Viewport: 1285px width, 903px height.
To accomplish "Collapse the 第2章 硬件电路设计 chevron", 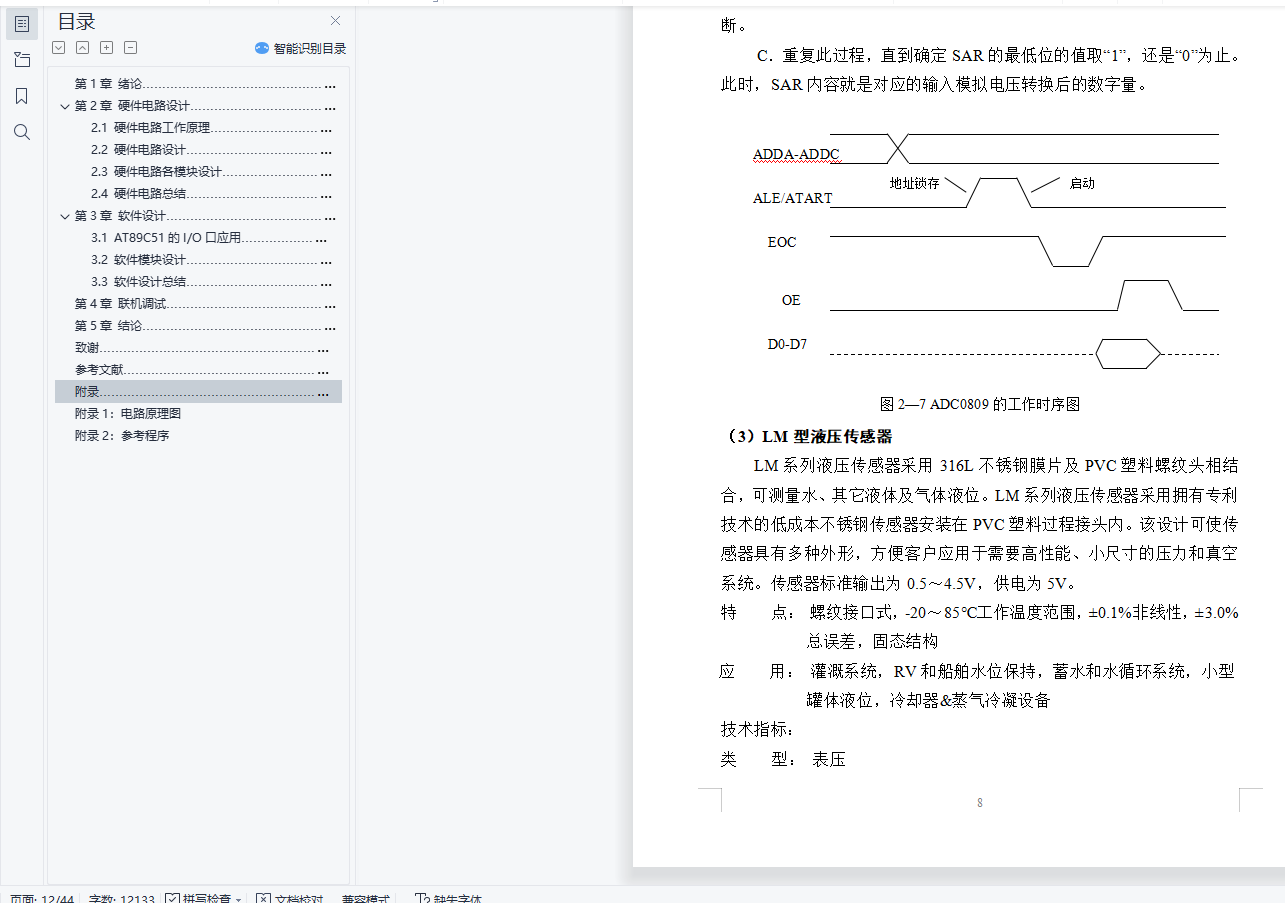I will click(65, 106).
